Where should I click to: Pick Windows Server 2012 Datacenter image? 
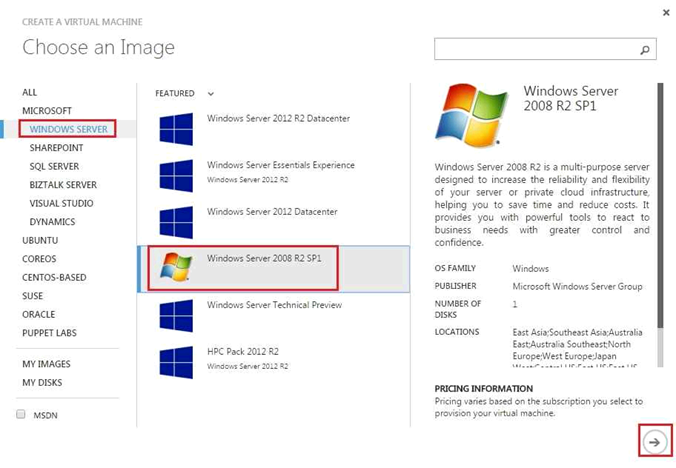point(273,222)
